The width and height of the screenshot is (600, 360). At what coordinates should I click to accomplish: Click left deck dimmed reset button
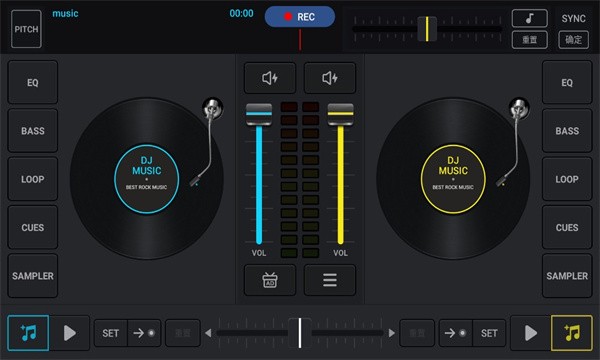183,333
